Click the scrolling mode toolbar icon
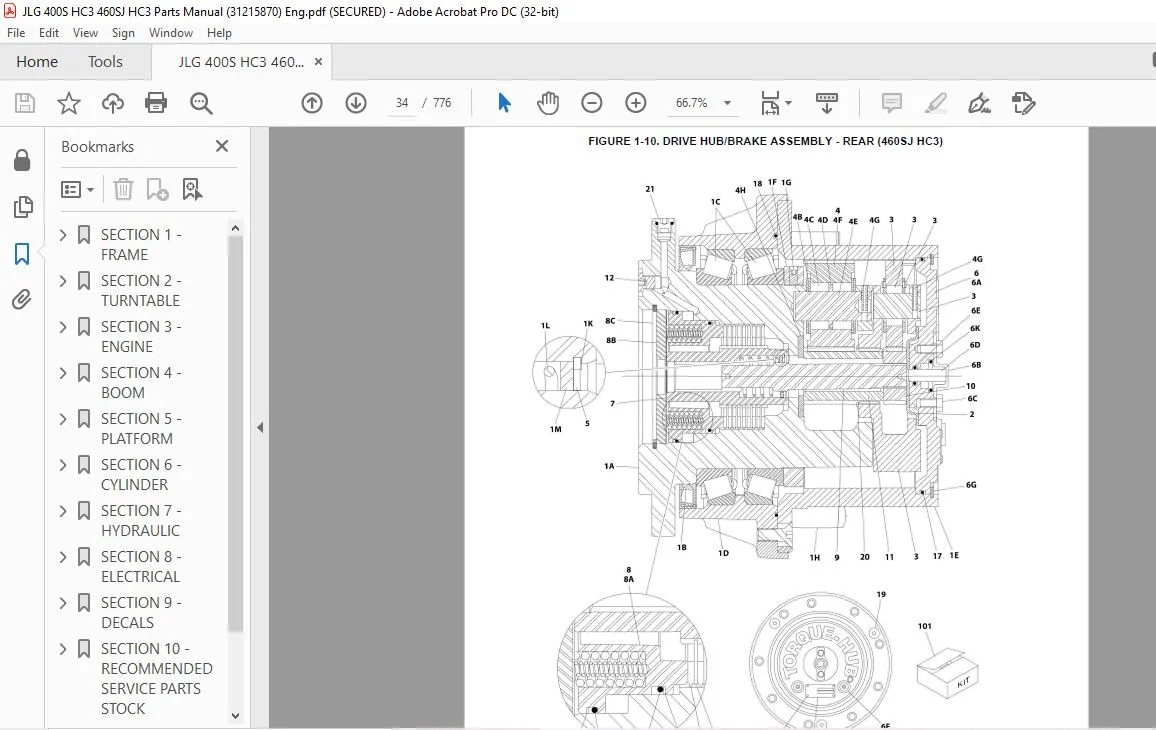The width and height of the screenshot is (1156, 730). (826, 102)
